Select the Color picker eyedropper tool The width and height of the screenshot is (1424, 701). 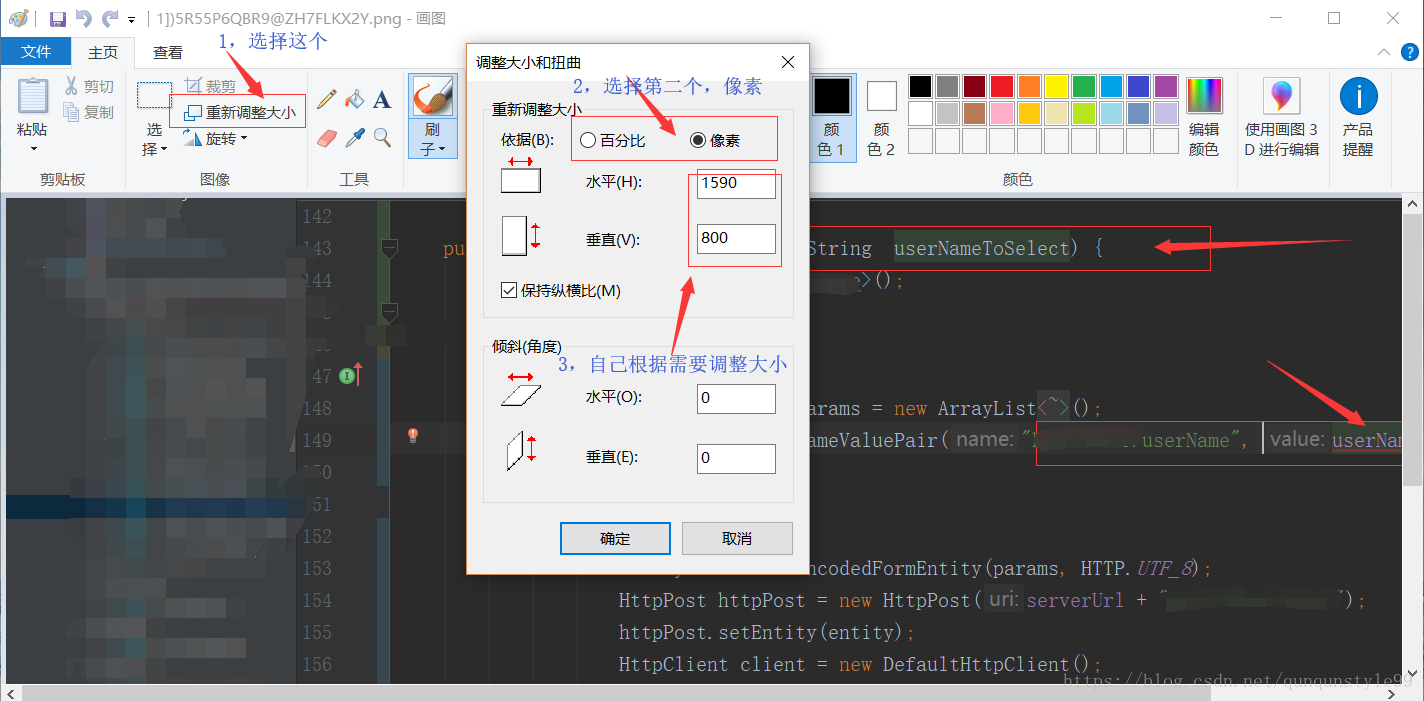(354, 137)
